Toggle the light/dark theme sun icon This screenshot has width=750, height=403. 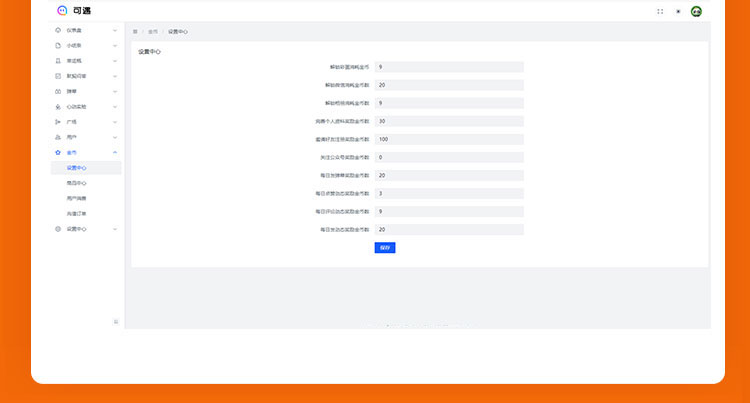(678, 11)
